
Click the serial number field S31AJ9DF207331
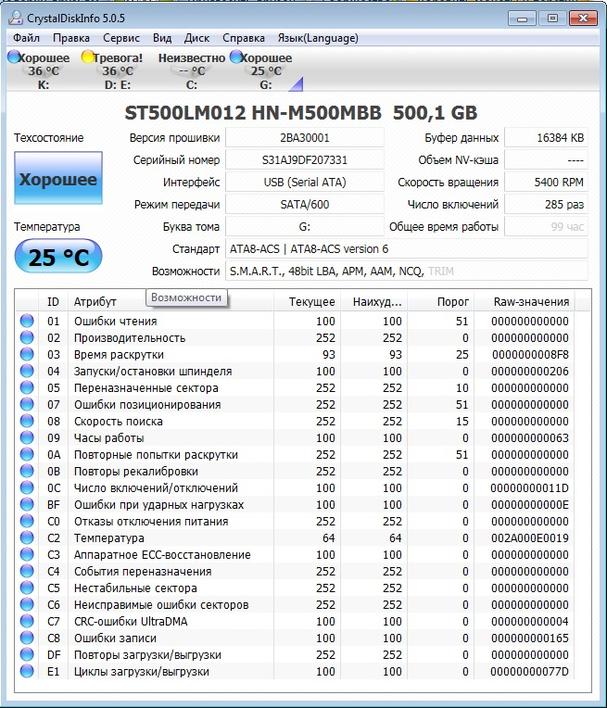[x=305, y=160]
